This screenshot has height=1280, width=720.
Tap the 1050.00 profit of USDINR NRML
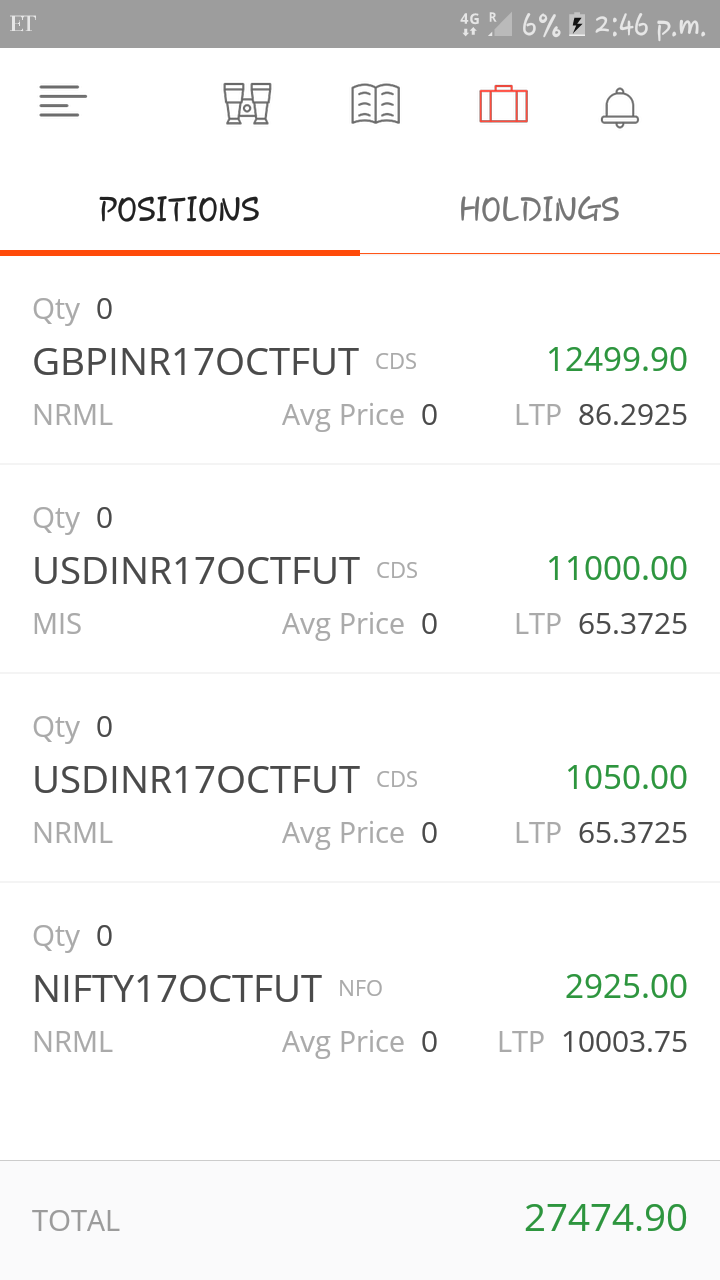pos(626,778)
